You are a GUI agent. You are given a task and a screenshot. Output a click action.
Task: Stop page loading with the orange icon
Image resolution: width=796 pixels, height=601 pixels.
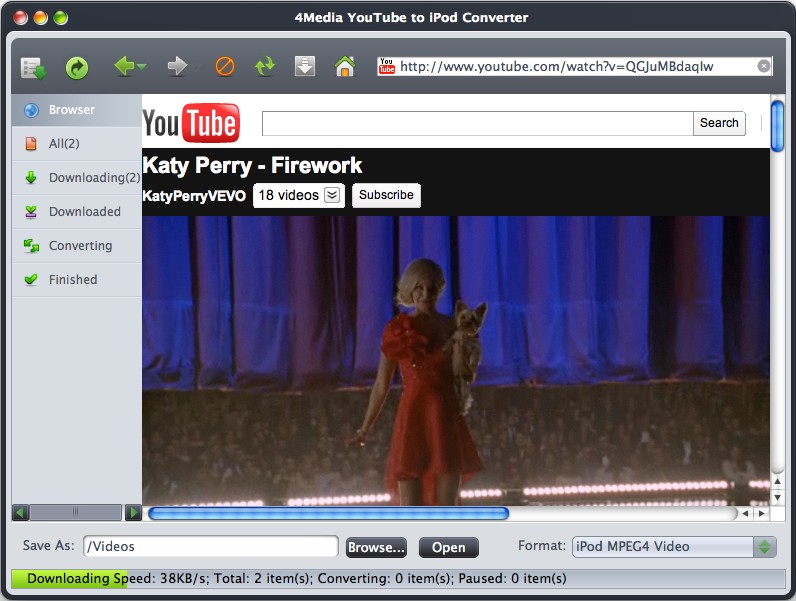[225, 66]
